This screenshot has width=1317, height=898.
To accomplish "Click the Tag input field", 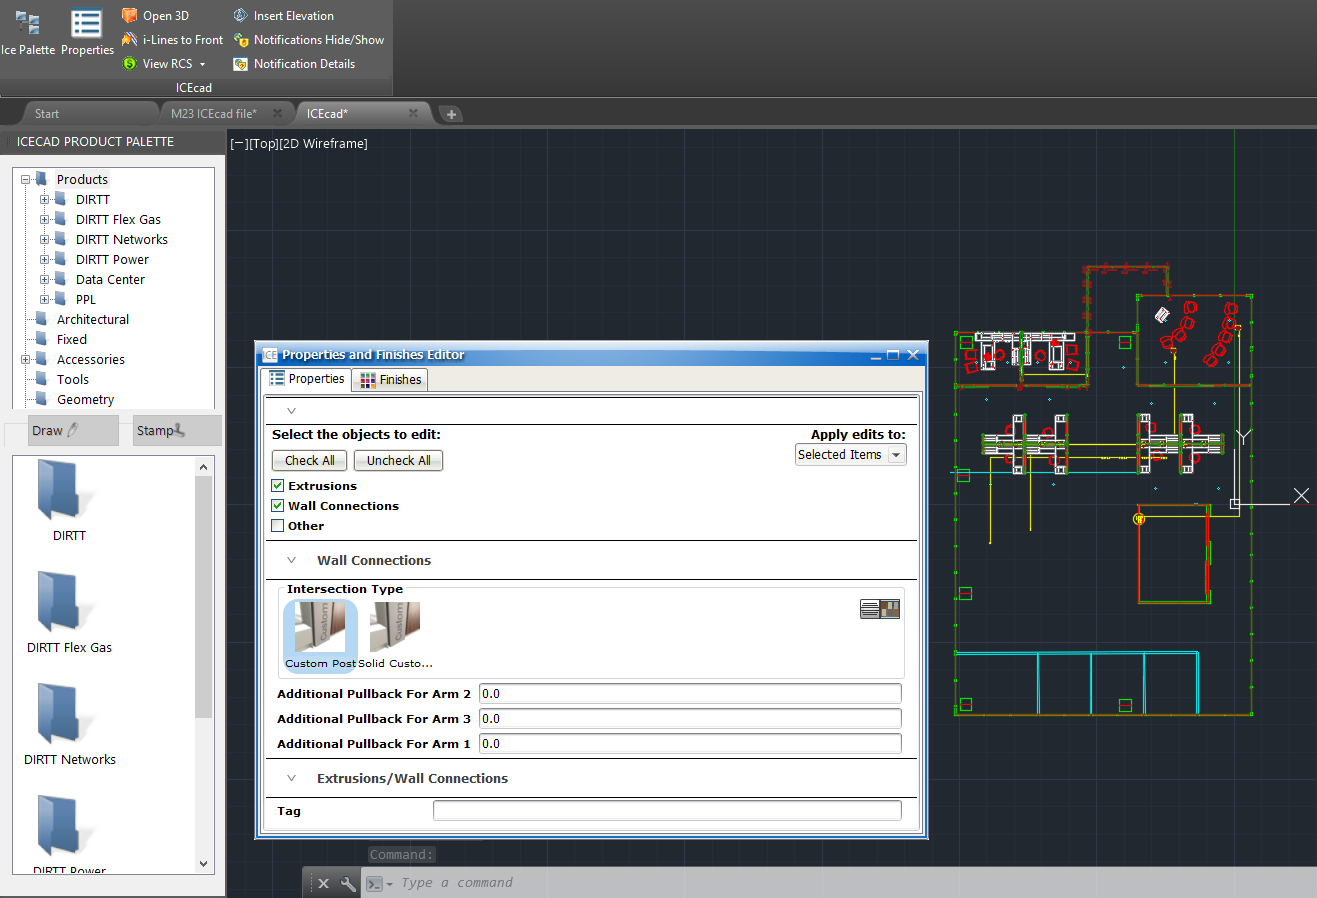I will 667,811.
